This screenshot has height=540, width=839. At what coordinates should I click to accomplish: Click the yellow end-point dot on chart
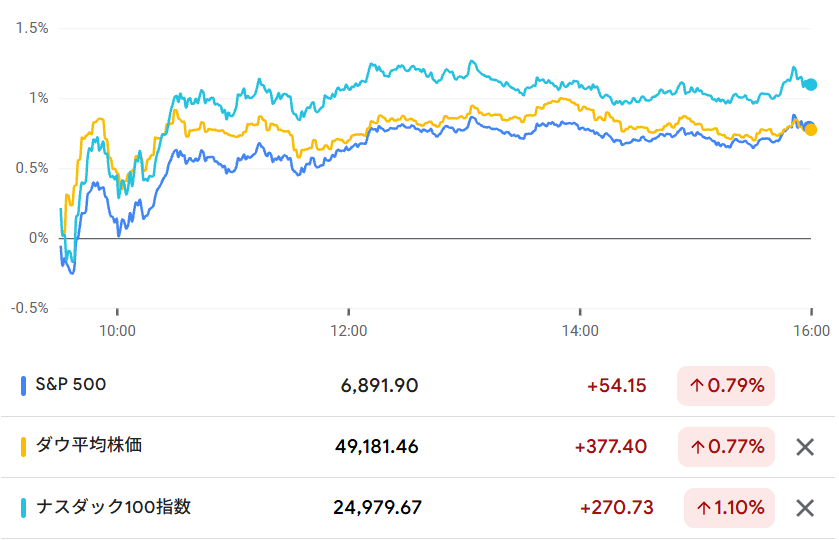click(x=811, y=129)
